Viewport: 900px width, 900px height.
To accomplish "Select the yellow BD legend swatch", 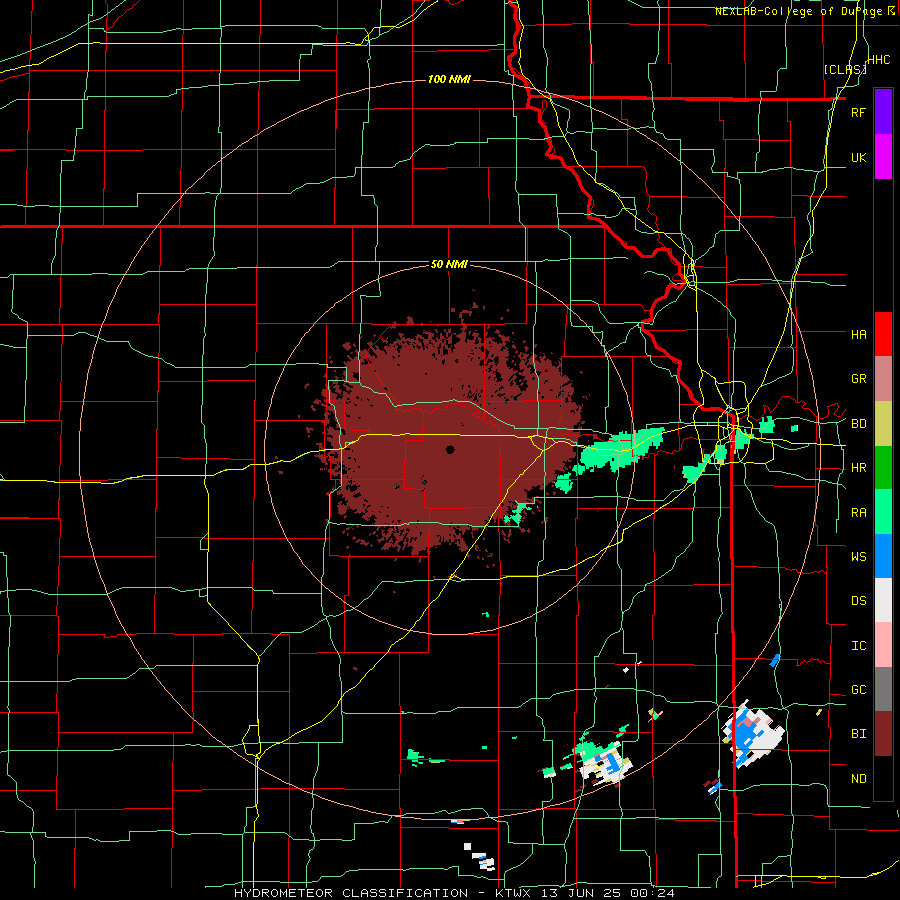I will point(883,423).
